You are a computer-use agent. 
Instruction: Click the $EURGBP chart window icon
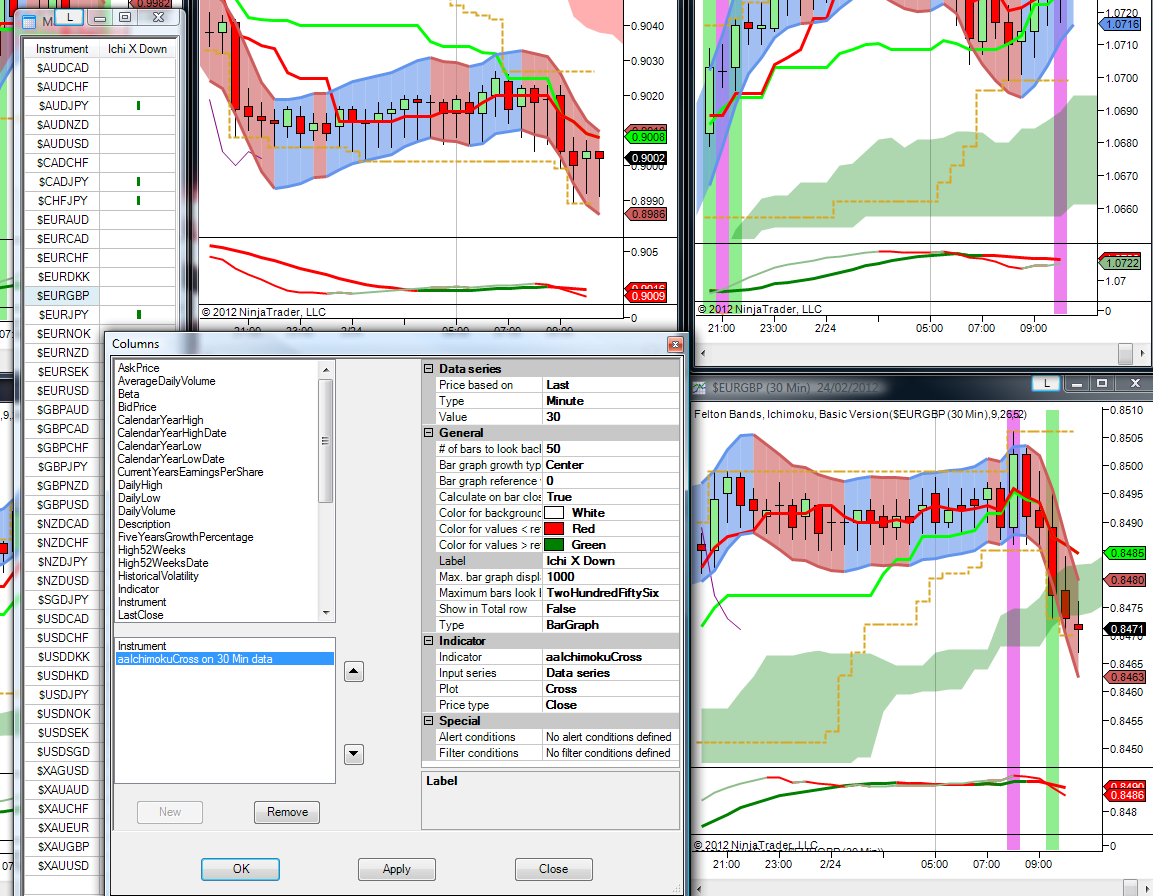tap(699, 388)
